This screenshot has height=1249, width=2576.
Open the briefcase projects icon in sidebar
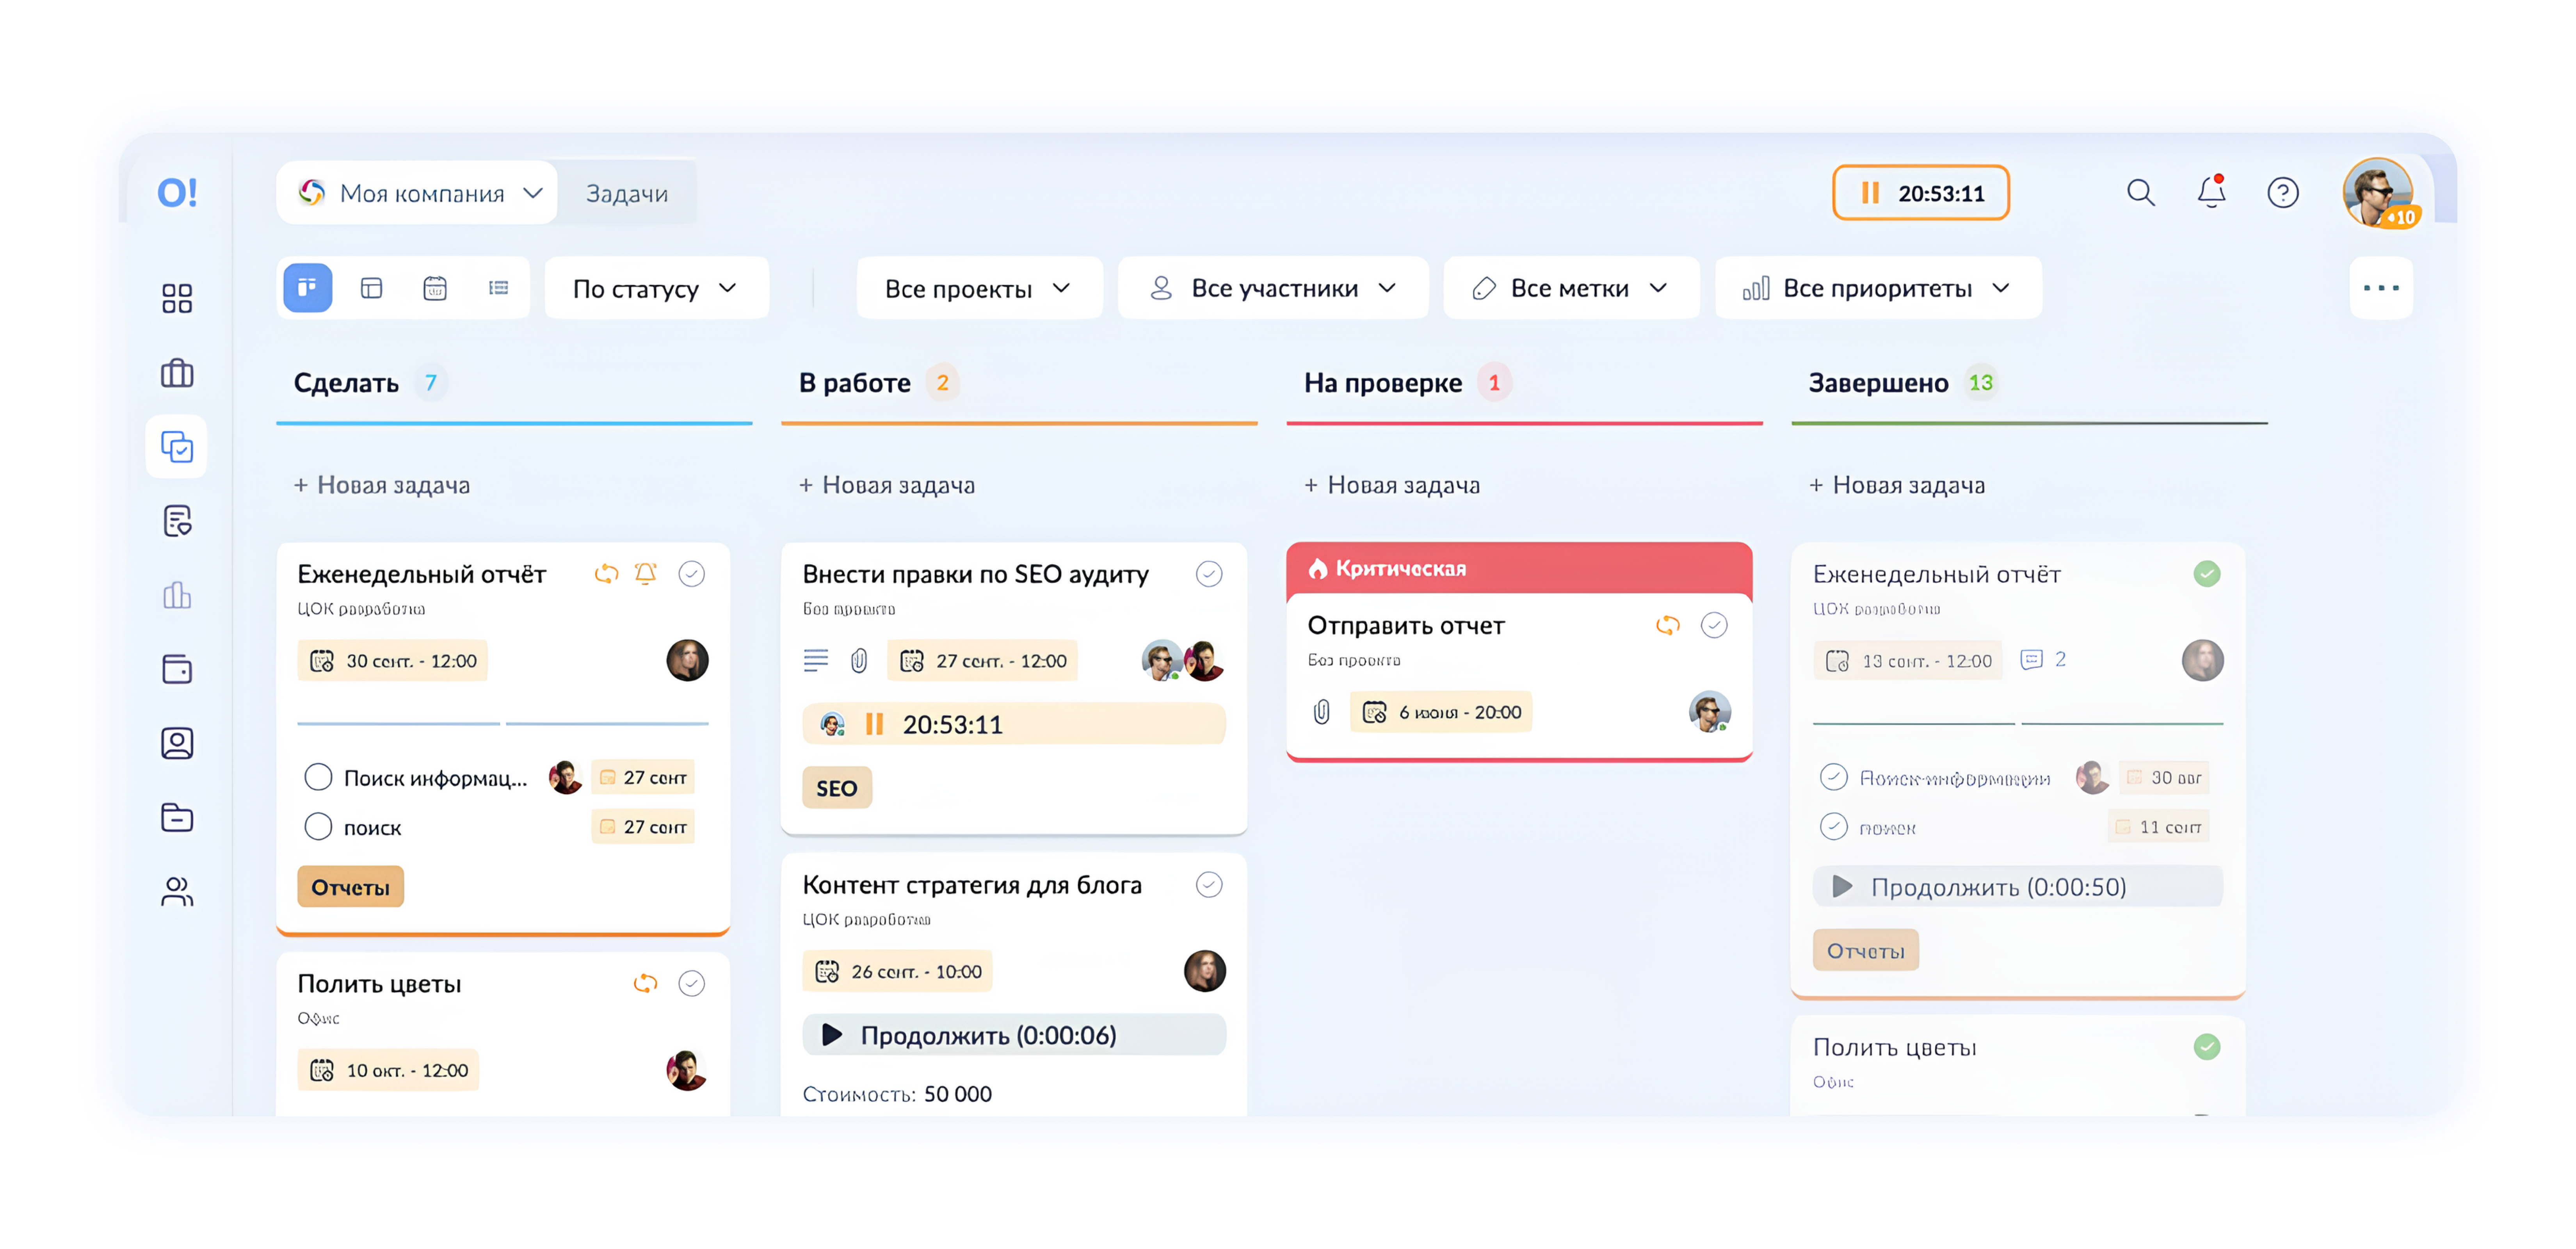[177, 373]
